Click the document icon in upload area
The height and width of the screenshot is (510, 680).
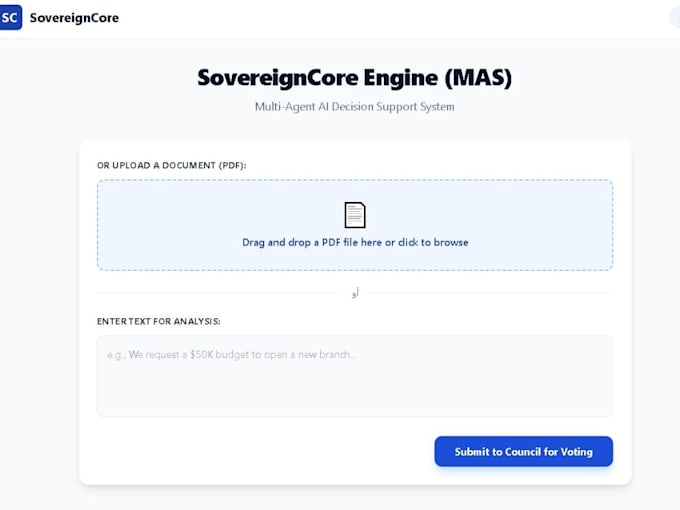[x=355, y=215]
